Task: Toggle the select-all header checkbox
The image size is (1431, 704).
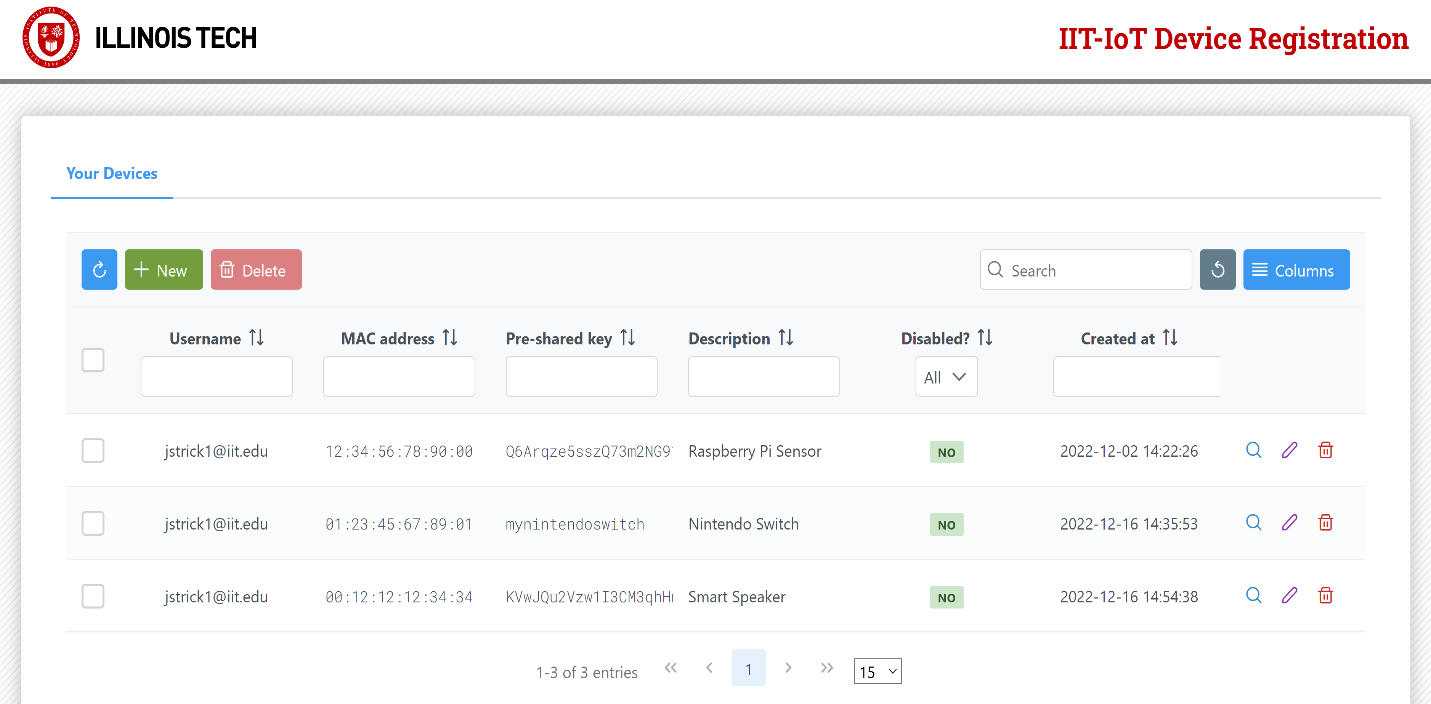Action: [x=93, y=360]
